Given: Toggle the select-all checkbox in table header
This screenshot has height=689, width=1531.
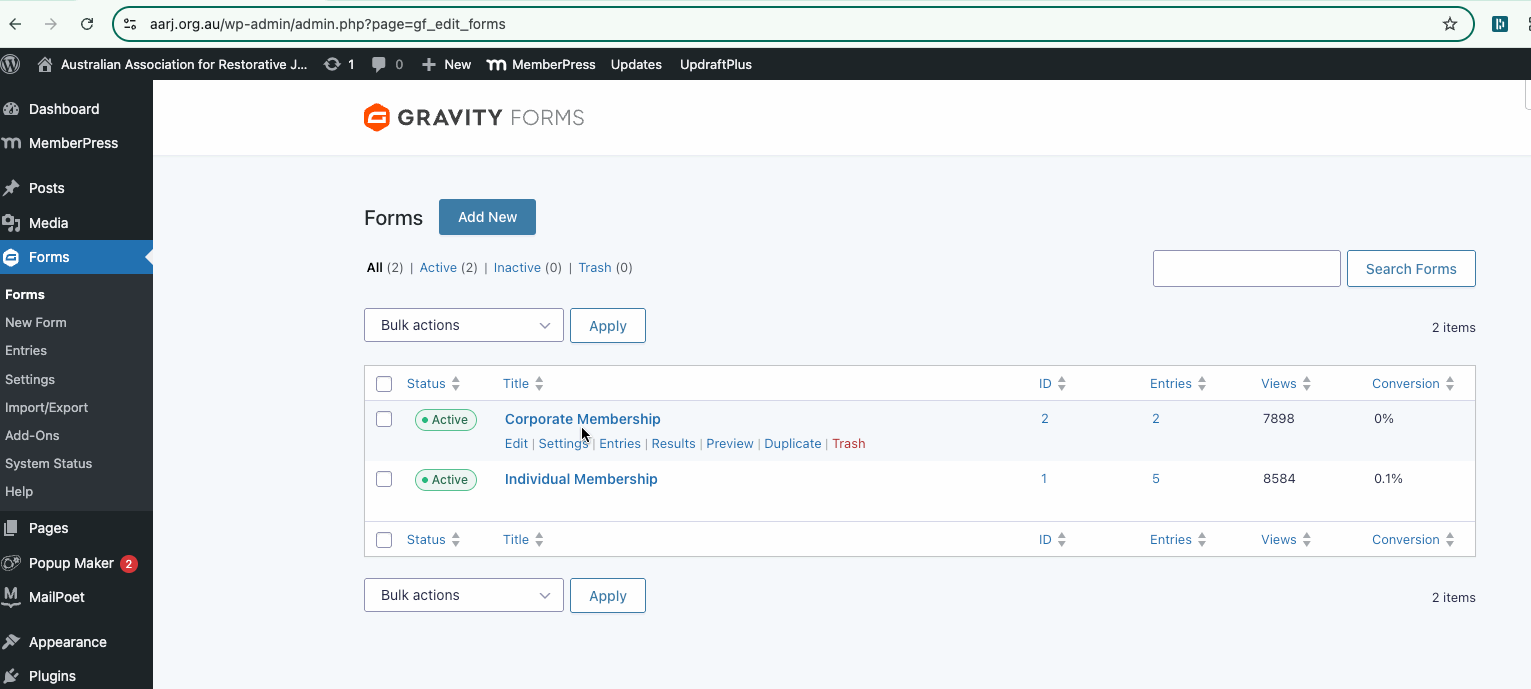Looking at the screenshot, I should click(x=384, y=384).
